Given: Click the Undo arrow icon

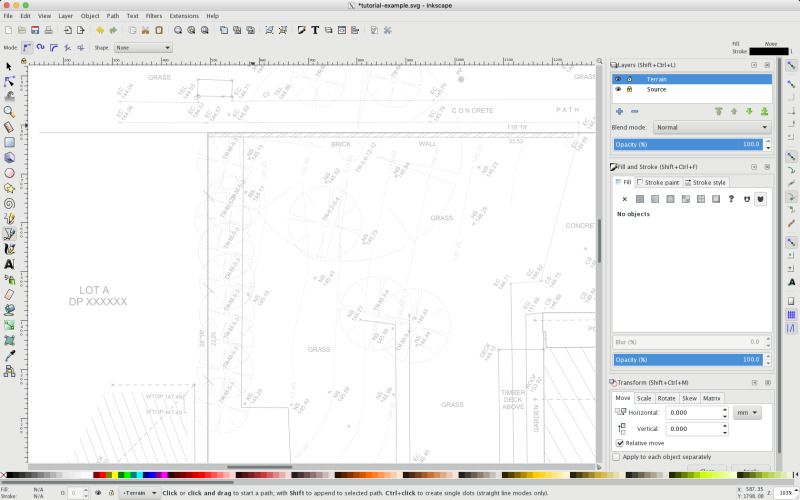Looking at the screenshot, I should (x=99, y=31).
